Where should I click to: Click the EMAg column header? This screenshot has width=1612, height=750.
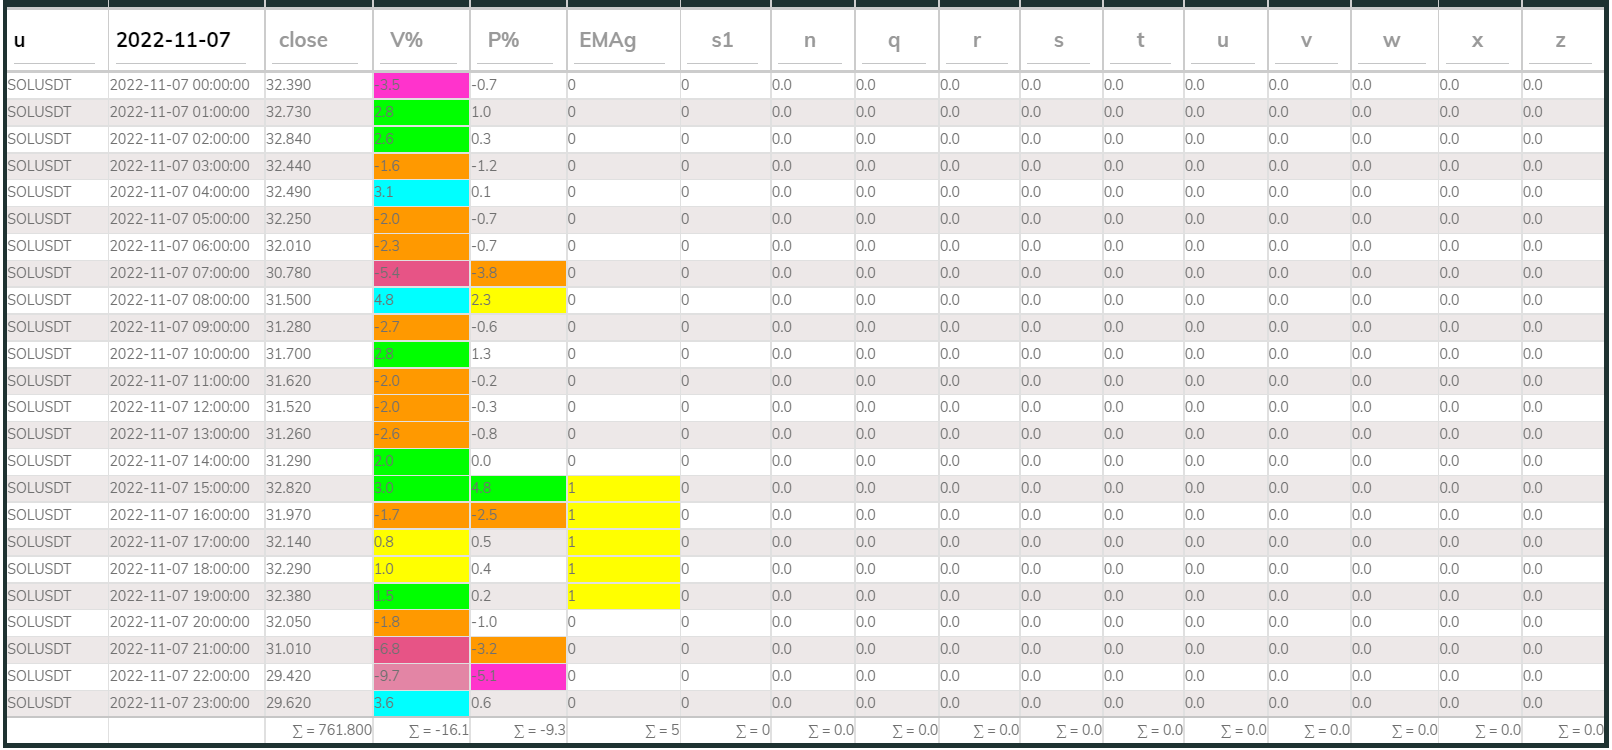tap(607, 40)
